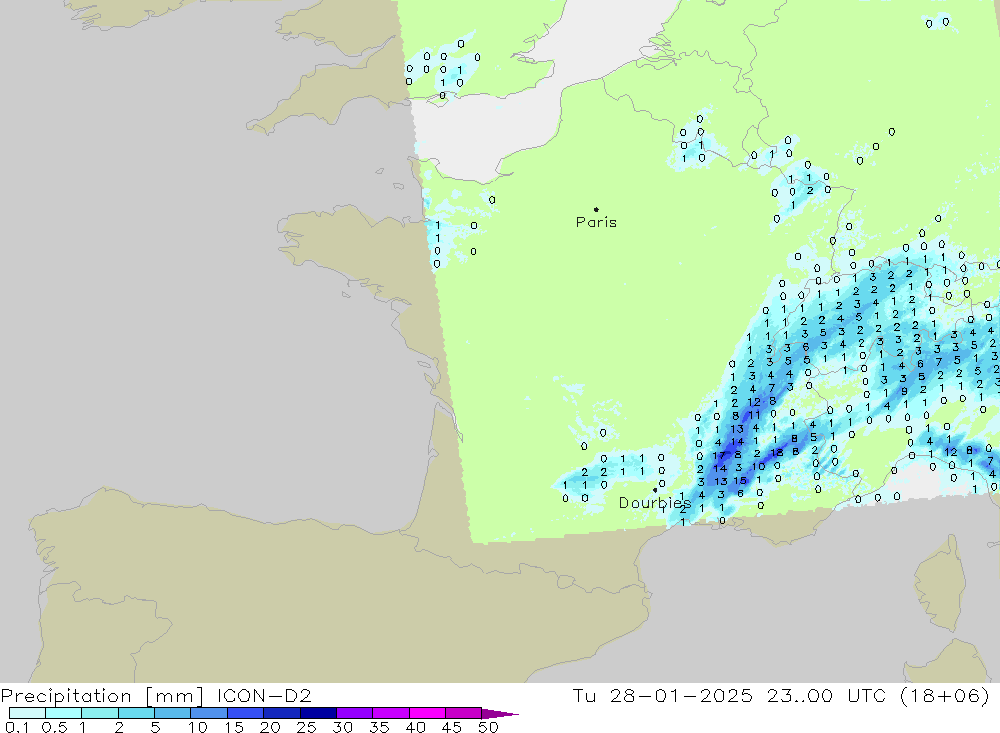Click the legend label '45'
The image size is (1000, 733).
point(452,727)
